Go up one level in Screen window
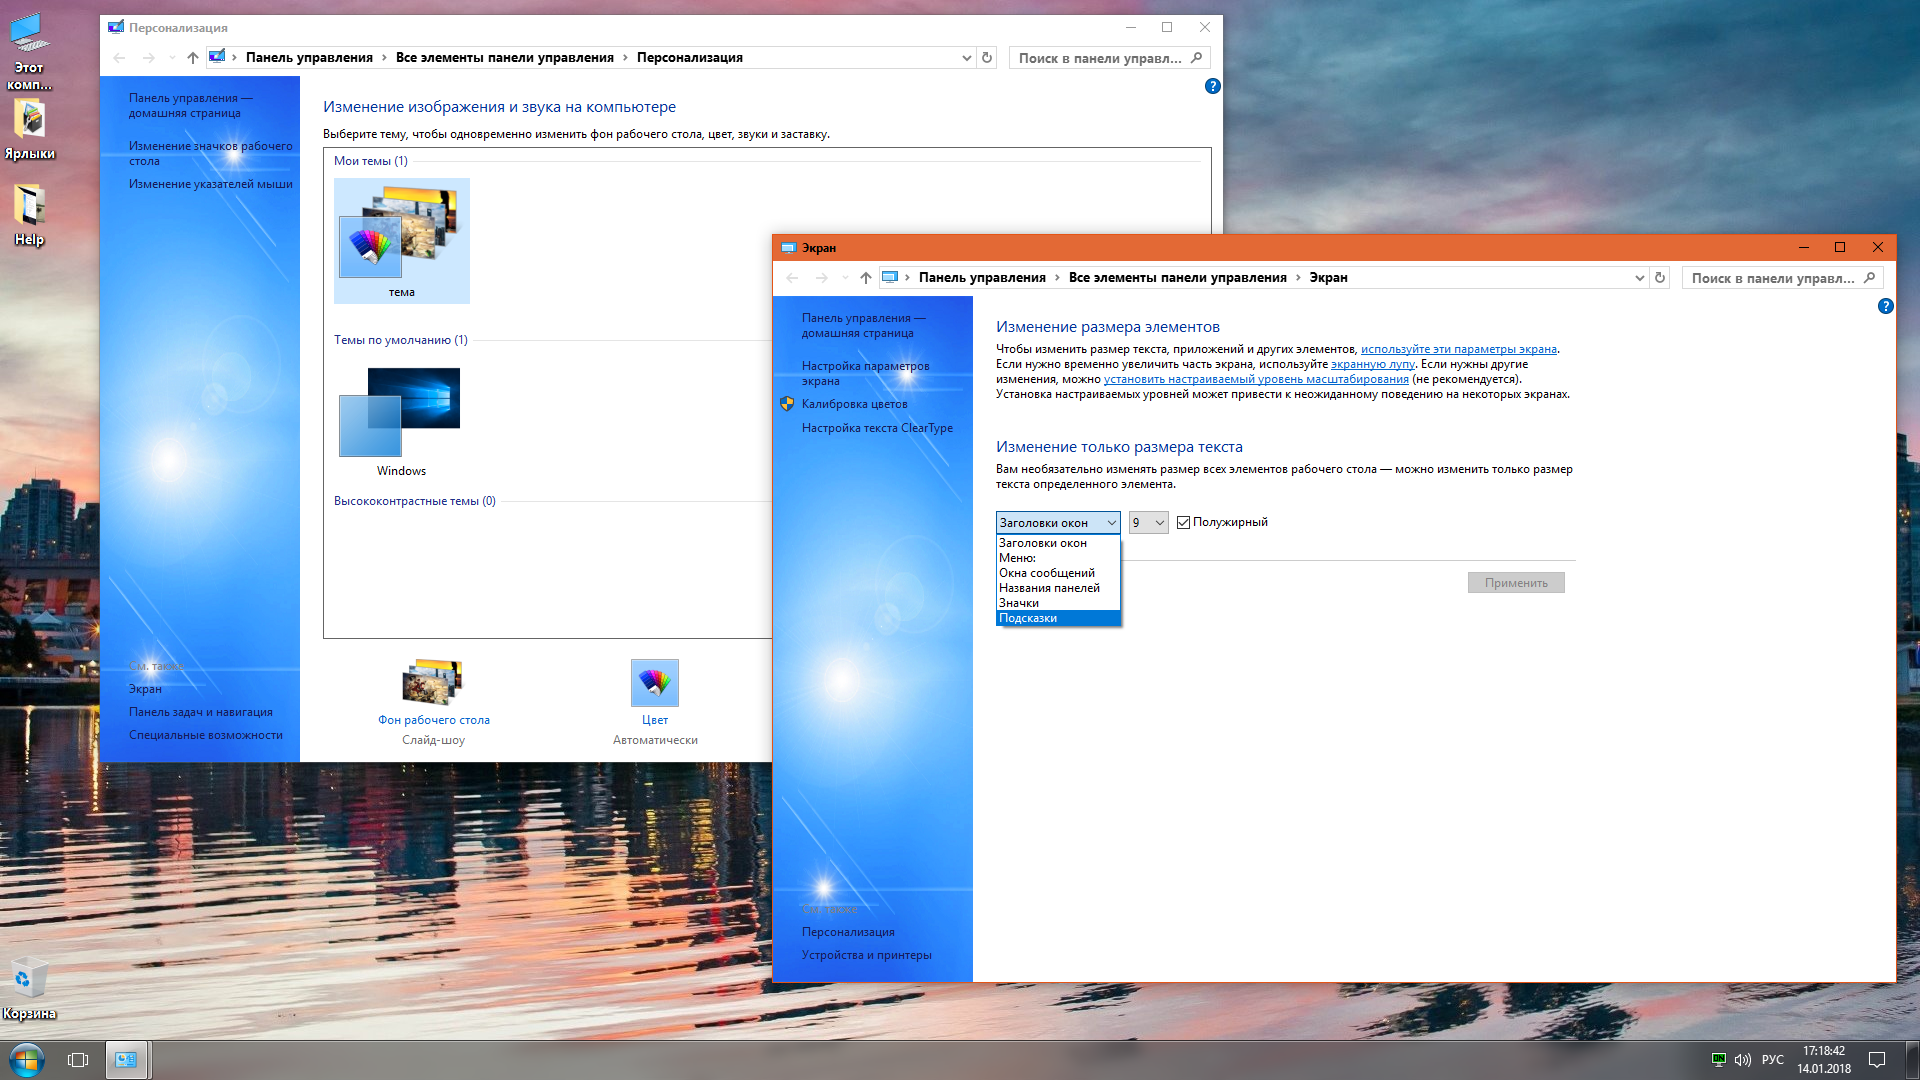 [866, 278]
